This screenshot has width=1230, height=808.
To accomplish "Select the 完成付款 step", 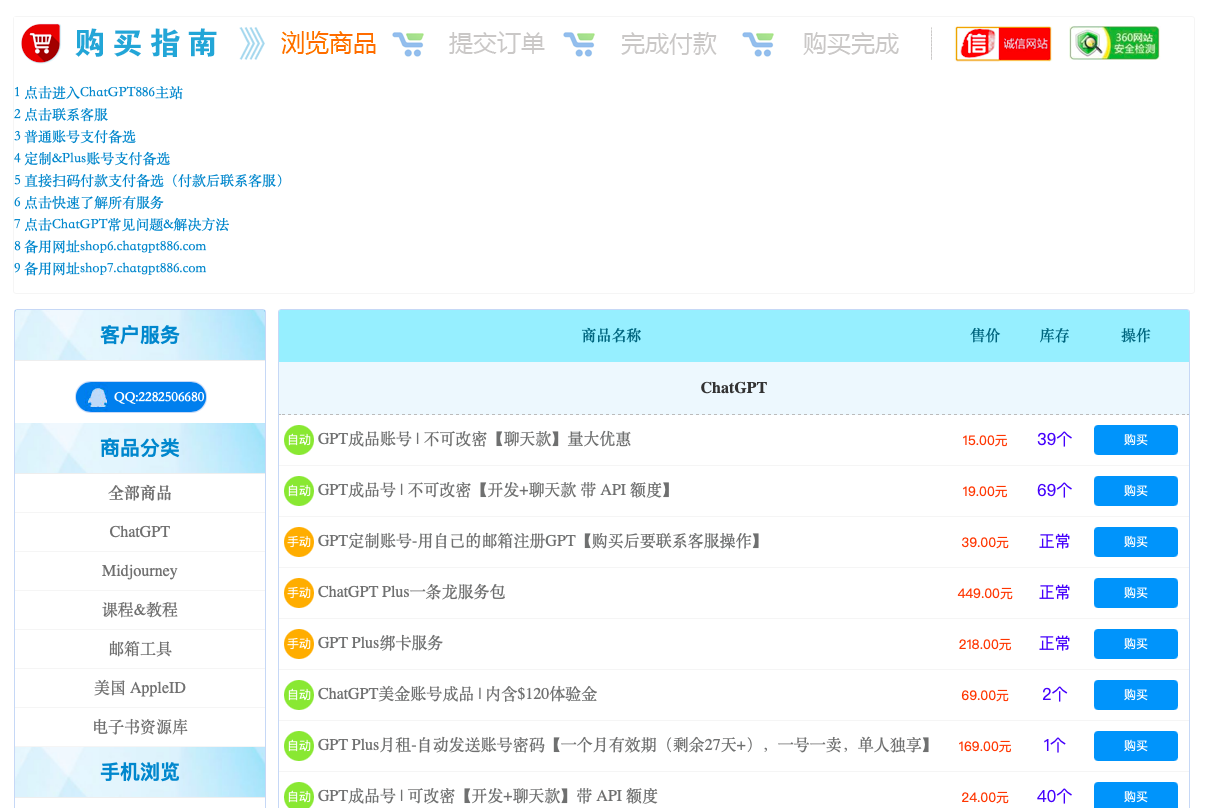I will 668,43.
